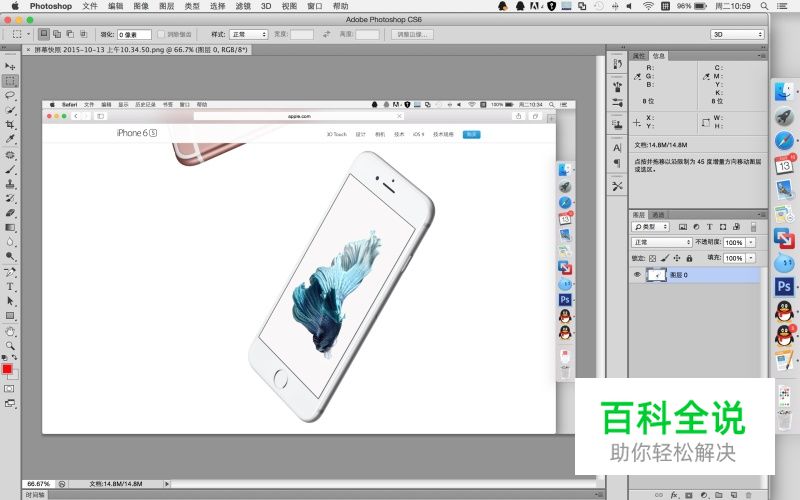Image resolution: width=800 pixels, height=500 pixels.
Task: Switch to the Channels tab
Action: (x=658, y=215)
